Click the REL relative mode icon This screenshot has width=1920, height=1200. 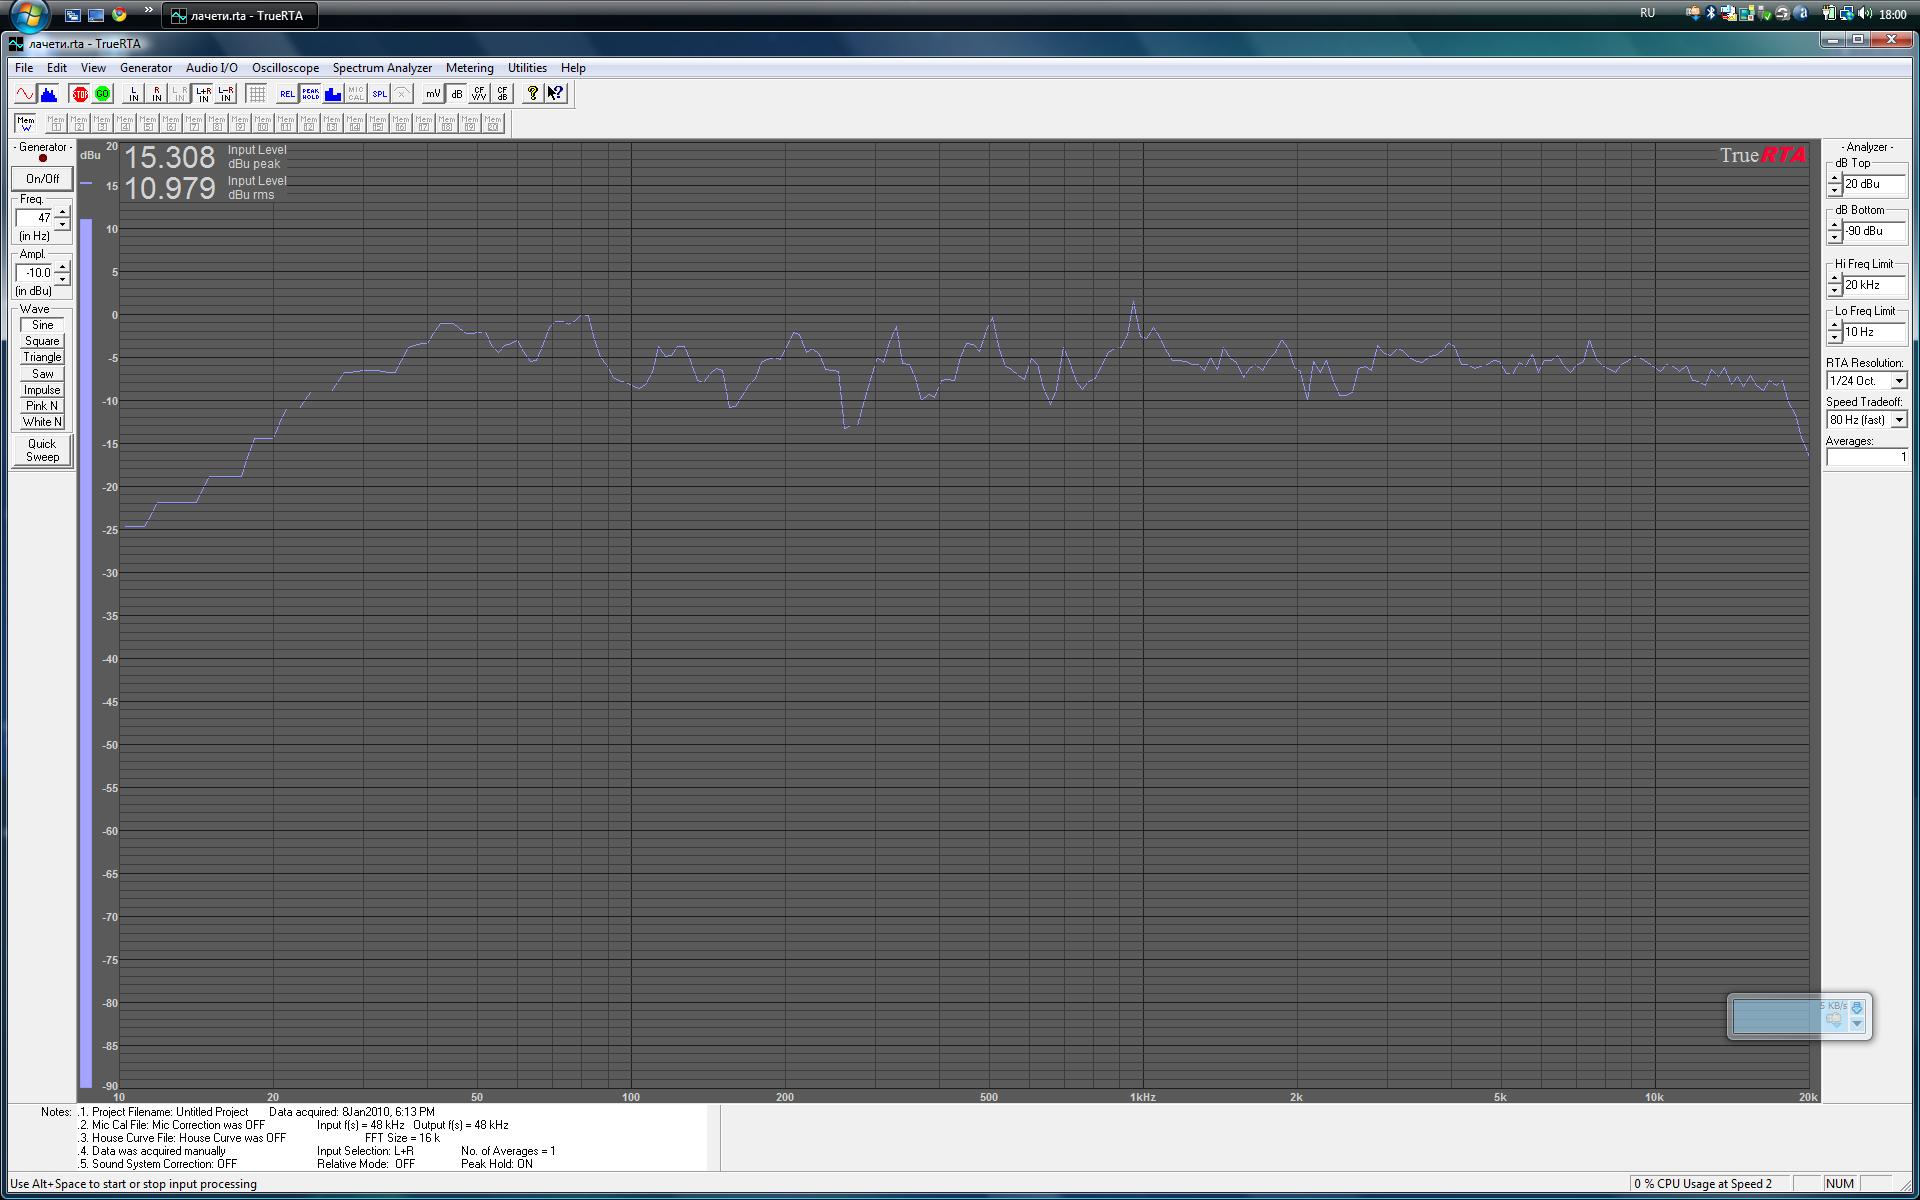point(287,94)
